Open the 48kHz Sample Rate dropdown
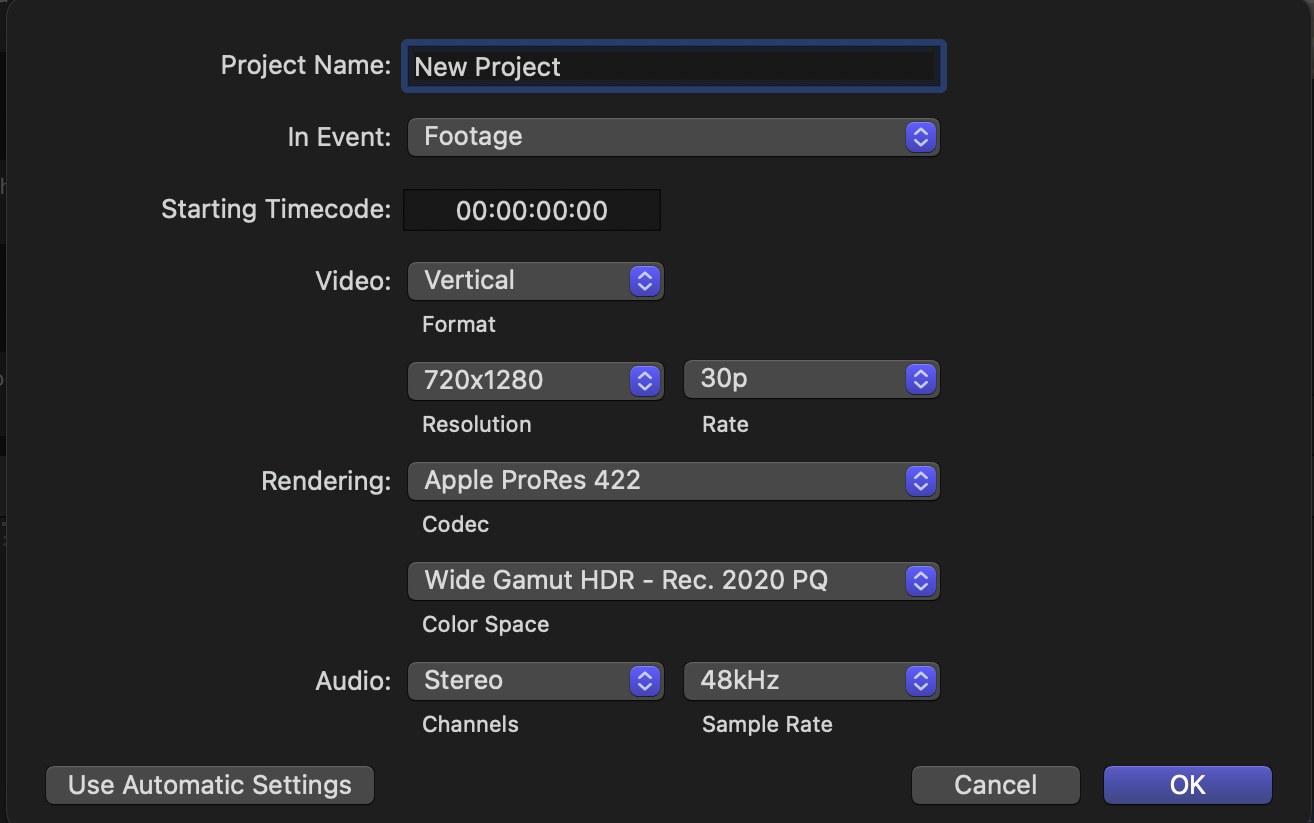Viewport: 1314px width, 823px height. [x=811, y=681]
